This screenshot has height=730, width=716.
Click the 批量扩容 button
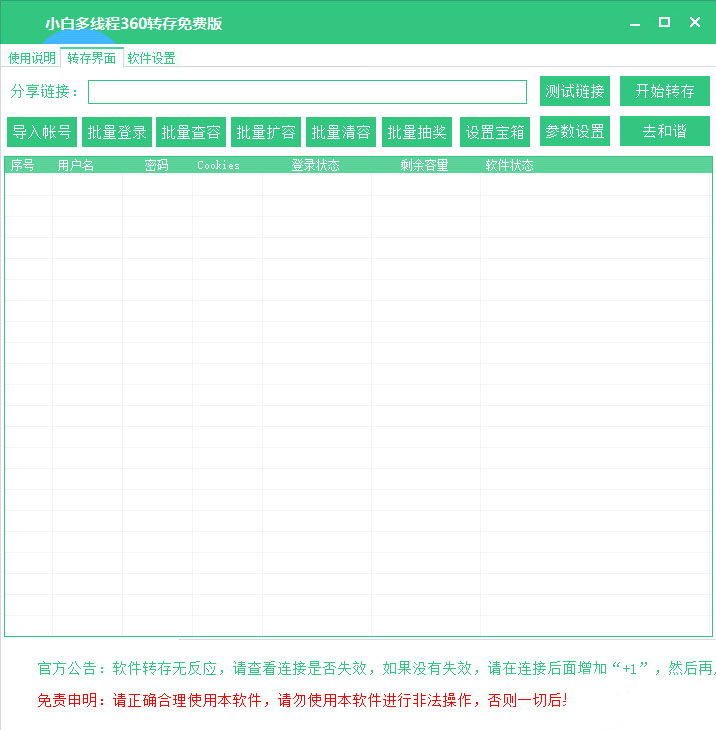tap(266, 132)
